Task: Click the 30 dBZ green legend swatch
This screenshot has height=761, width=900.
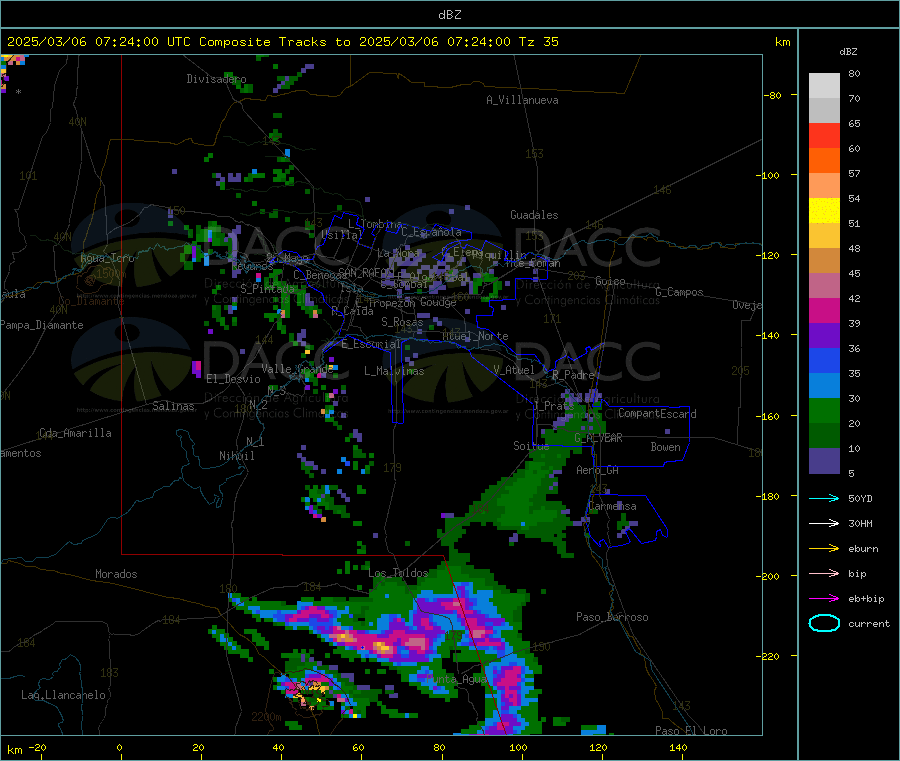Action: point(824,410)
